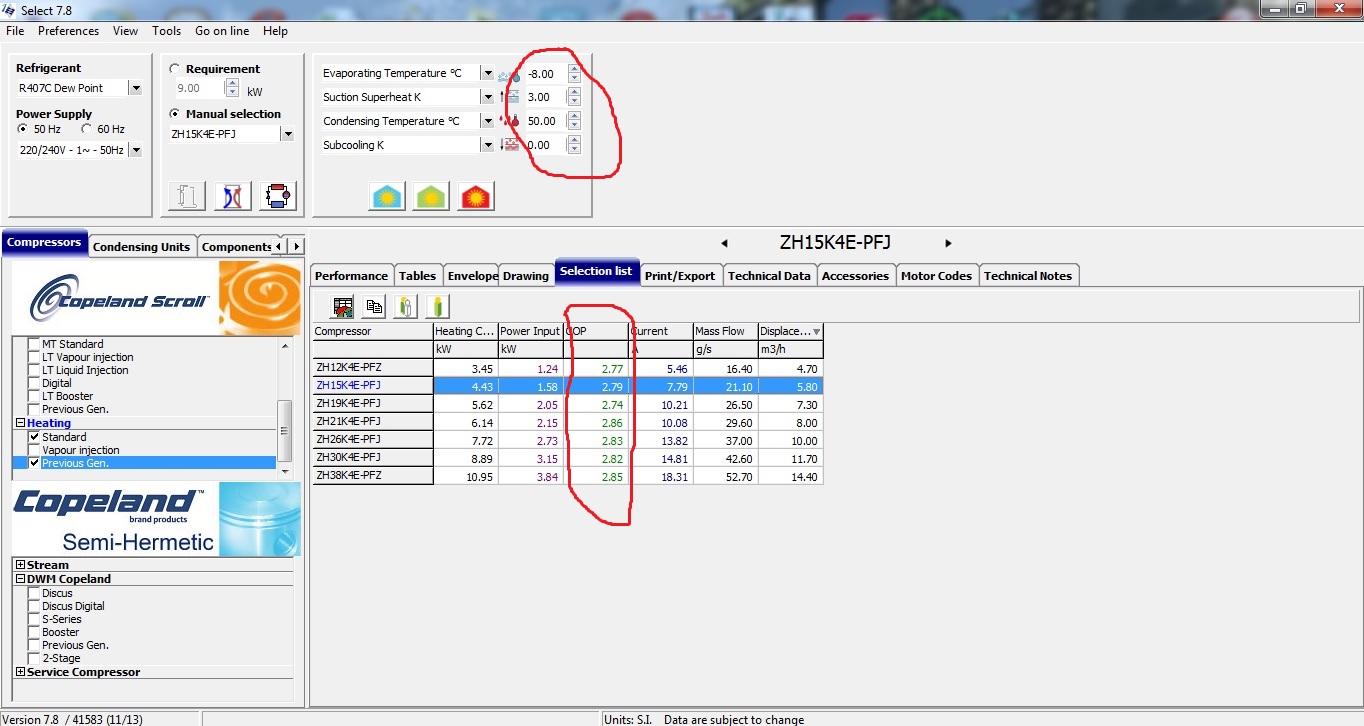This screenshot has width=1364, height=726.
Task: Collapse the Heating tree group
Action: click(x=21, y=423)
